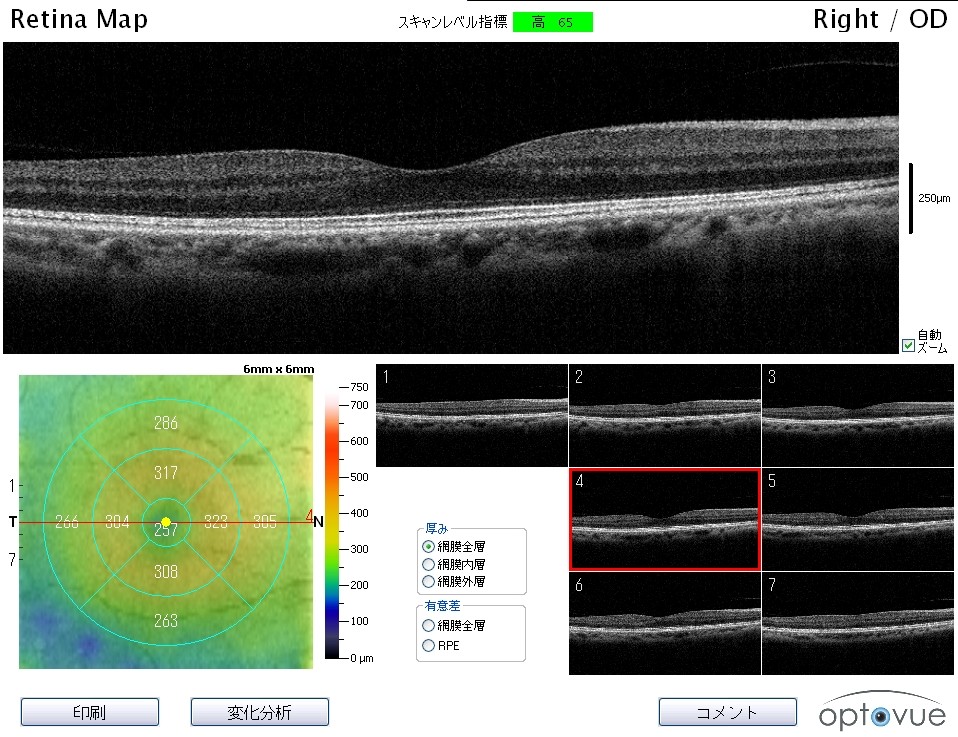Click the Optovue logo
The height and width of the screenshot is (737, 958).
[881, 711]
